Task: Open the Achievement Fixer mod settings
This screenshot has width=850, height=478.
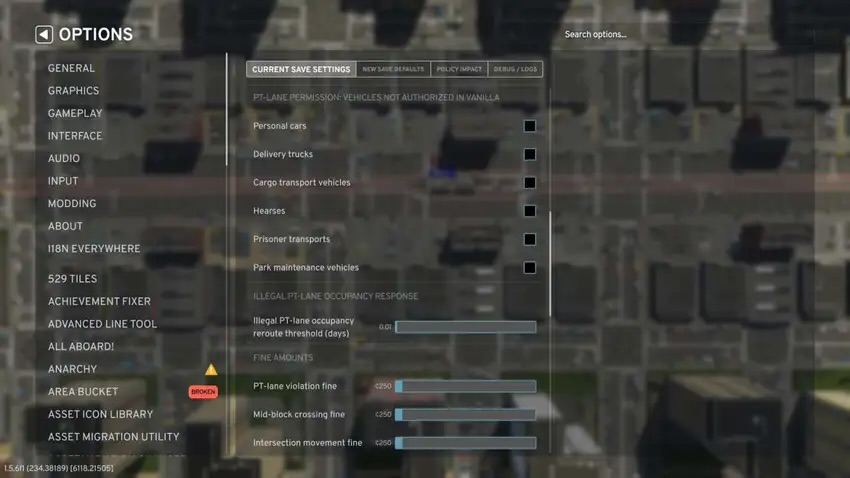Action: 99,302
